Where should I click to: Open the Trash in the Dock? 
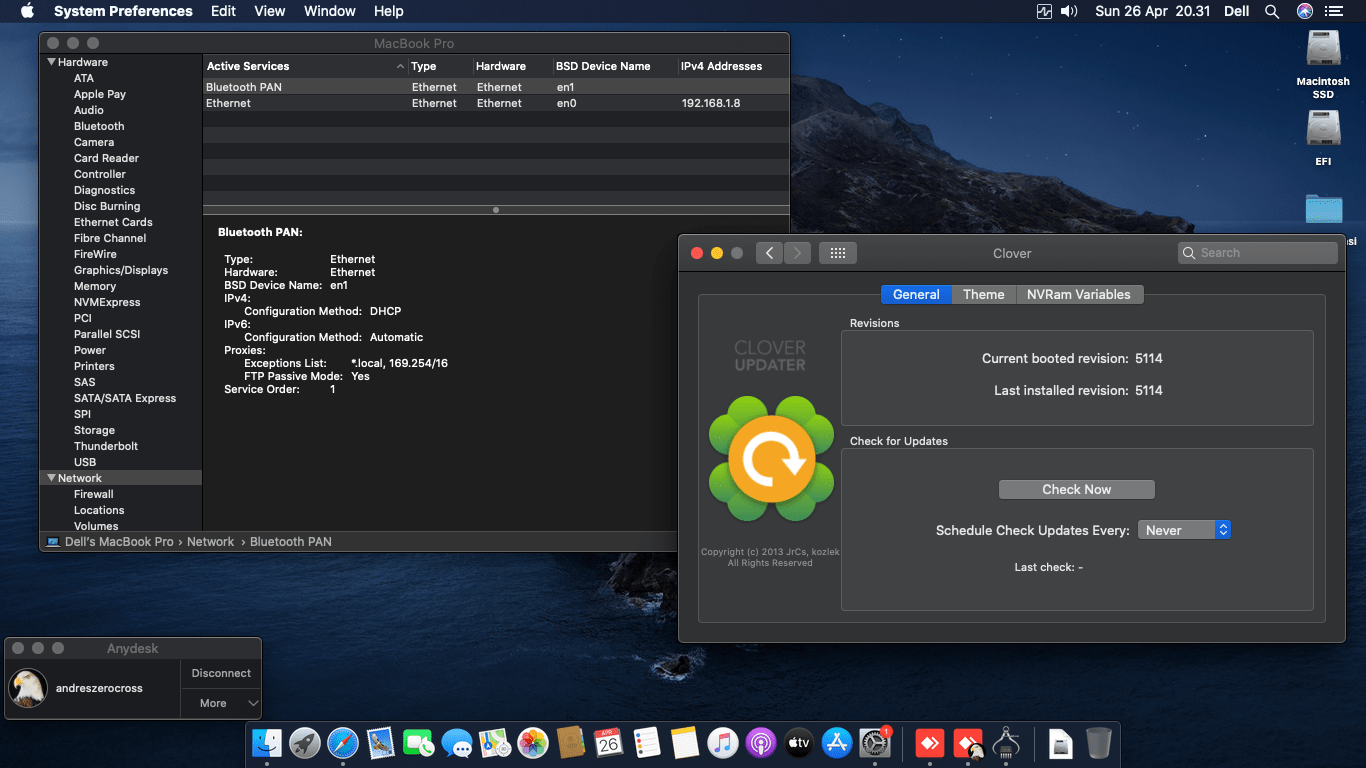click(x=1099, y=743)
